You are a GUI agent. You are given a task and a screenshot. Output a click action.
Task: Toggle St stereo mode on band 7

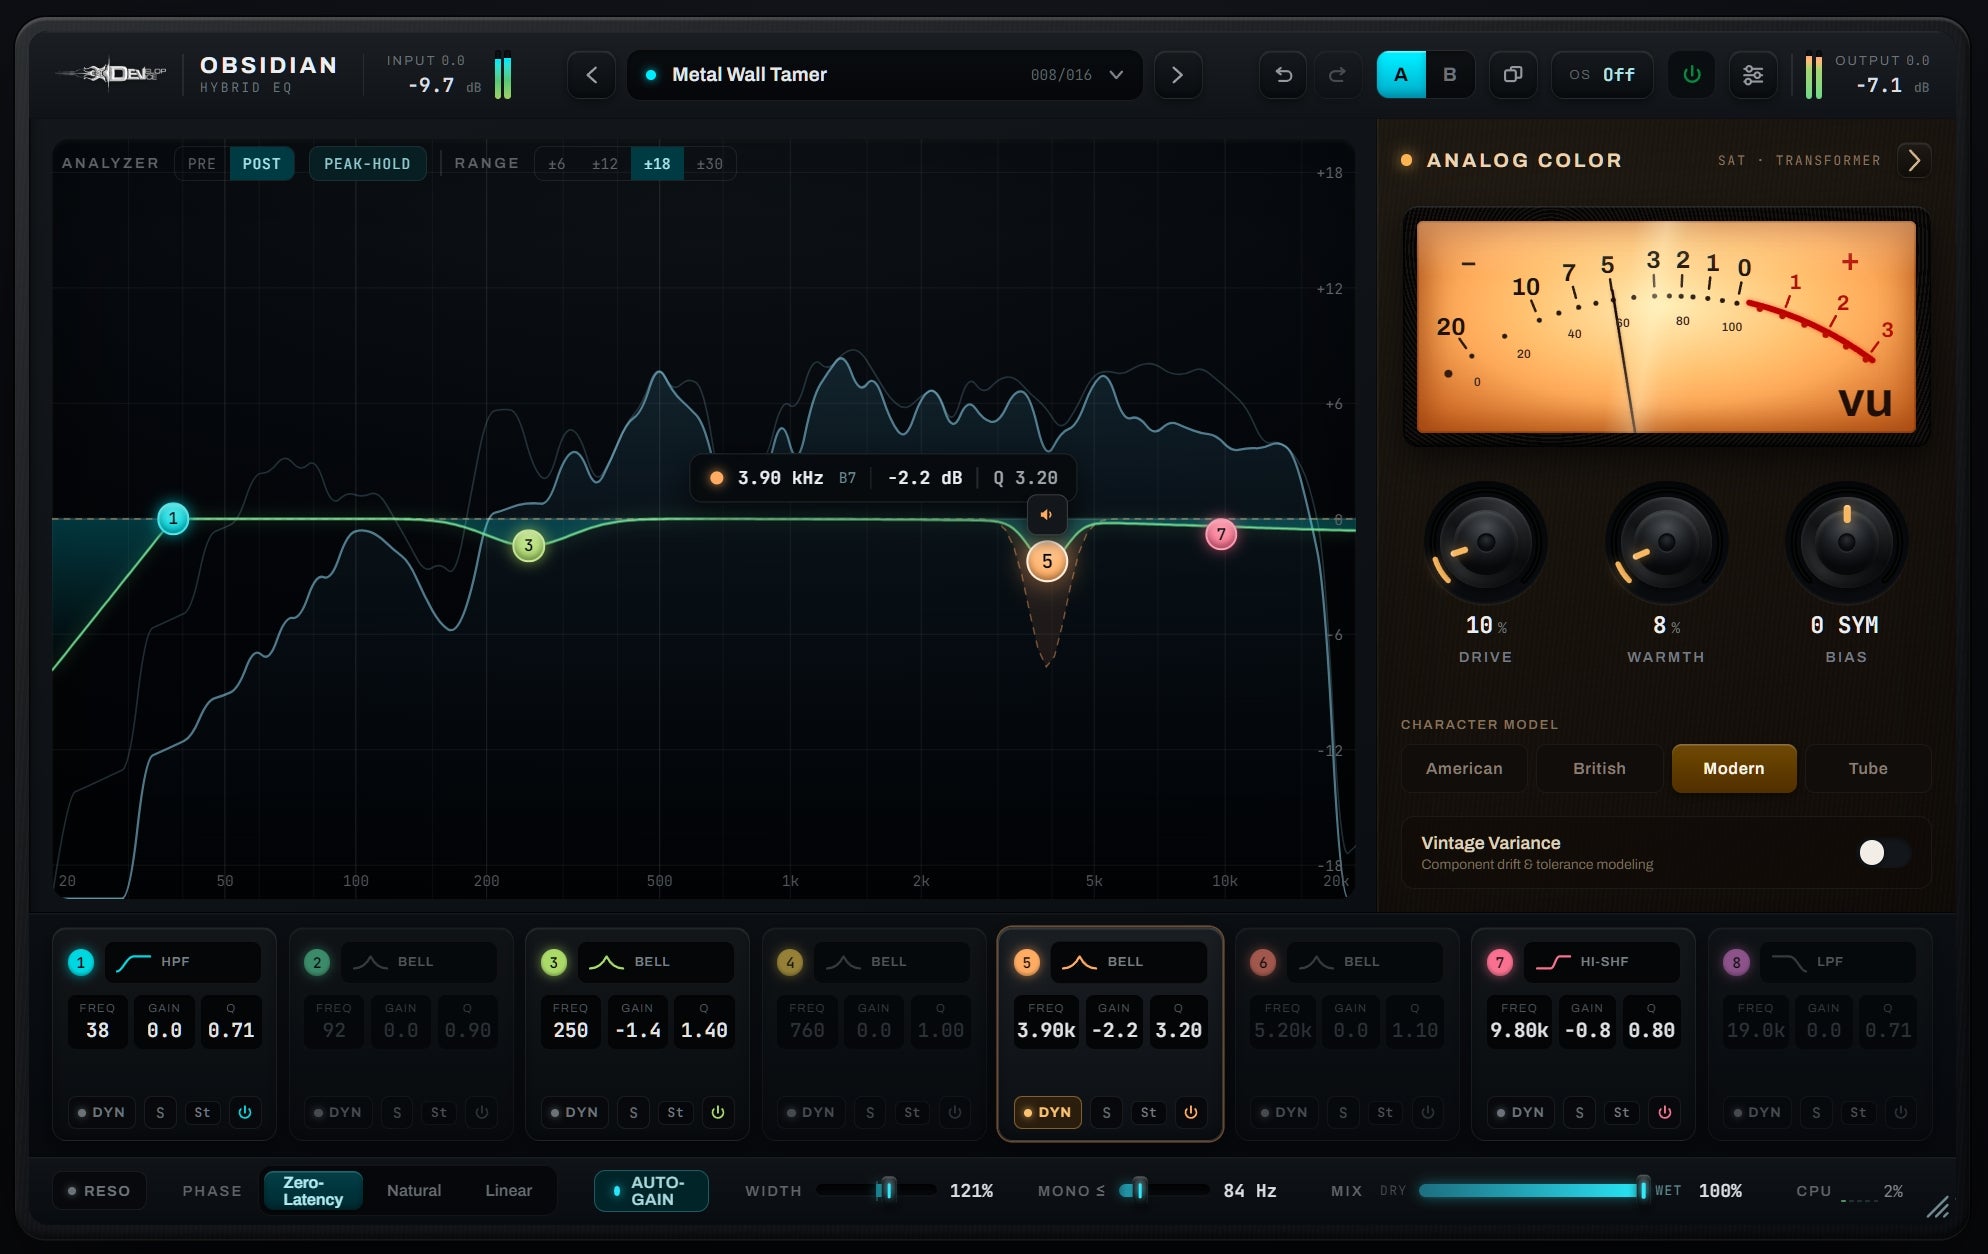click(1622, 1112)
